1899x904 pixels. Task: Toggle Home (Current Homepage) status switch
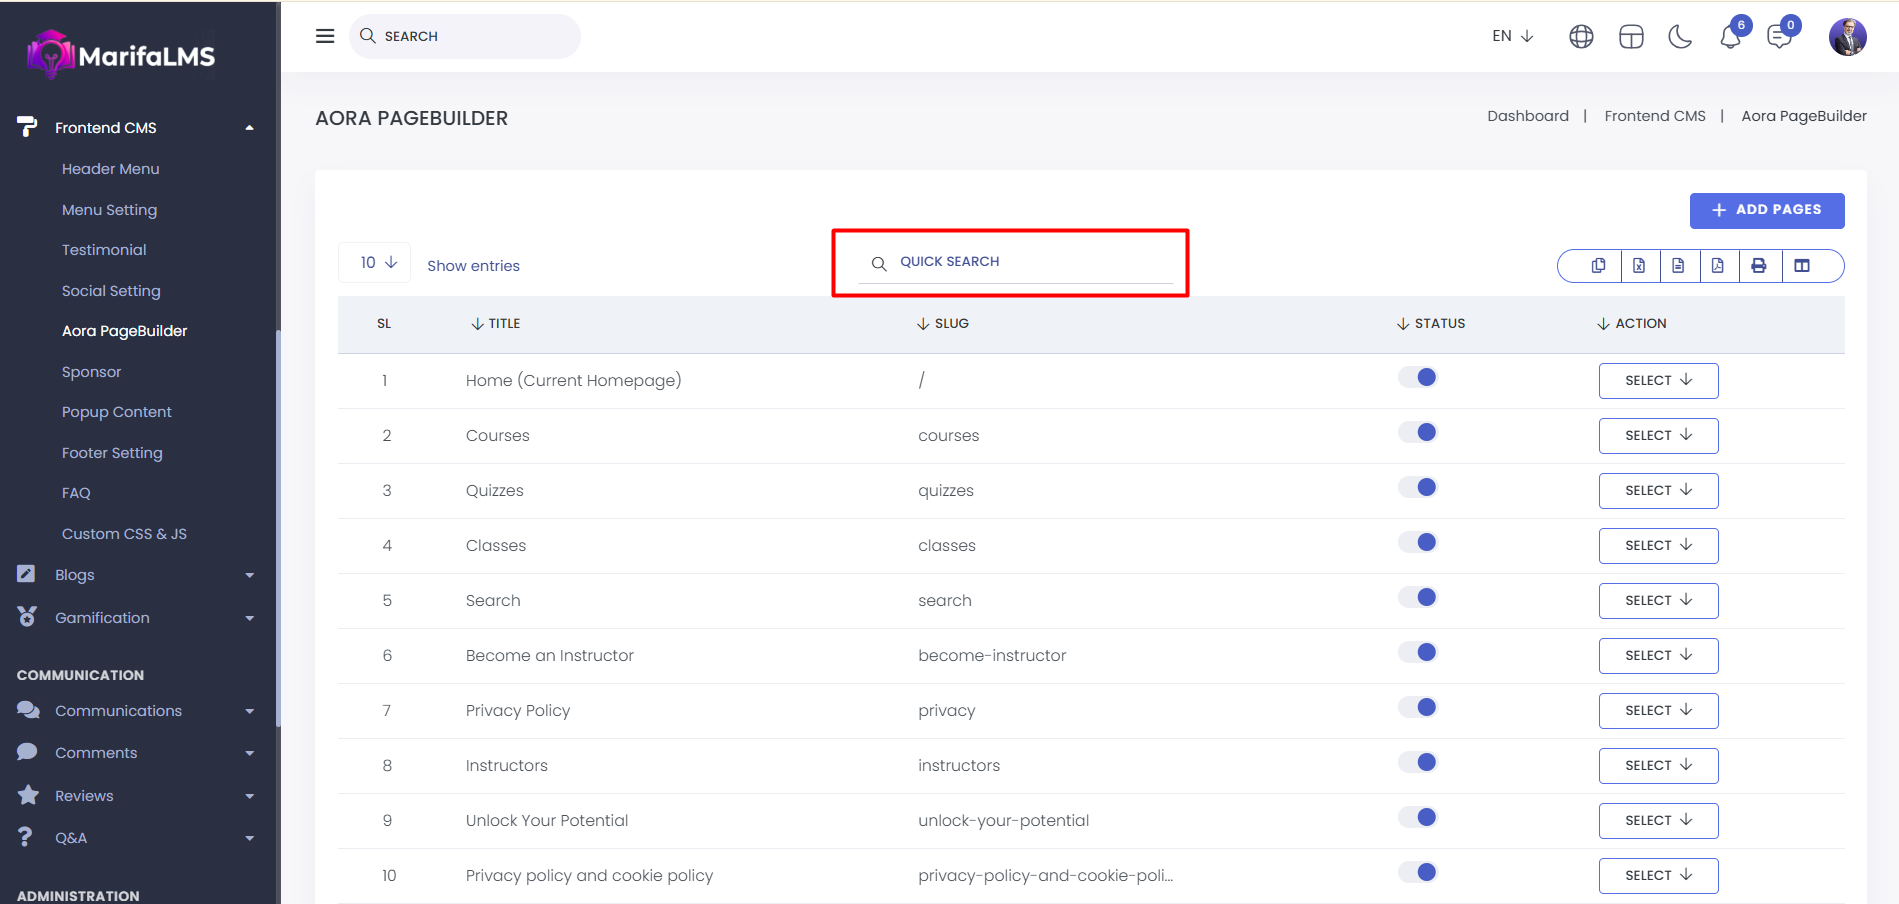coord(1417,378)
